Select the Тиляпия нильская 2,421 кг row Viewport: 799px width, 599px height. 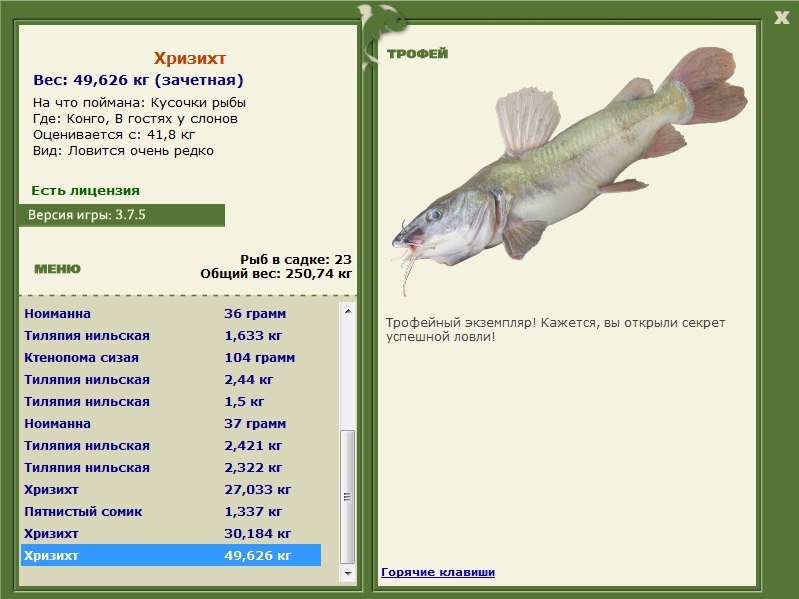[x=171, y=446]
